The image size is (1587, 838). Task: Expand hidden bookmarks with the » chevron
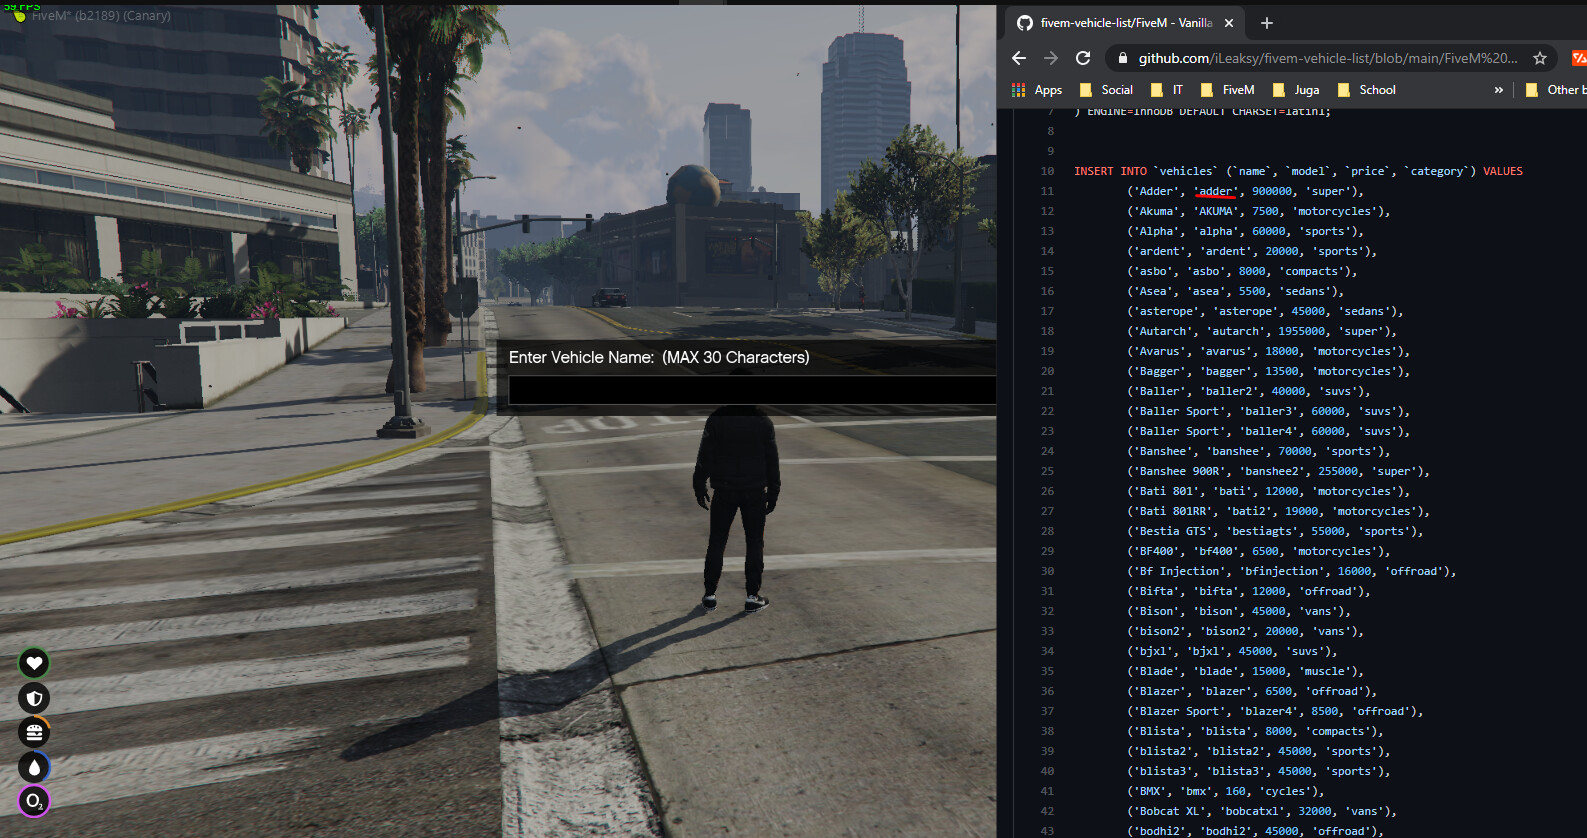pos(1498,90)
